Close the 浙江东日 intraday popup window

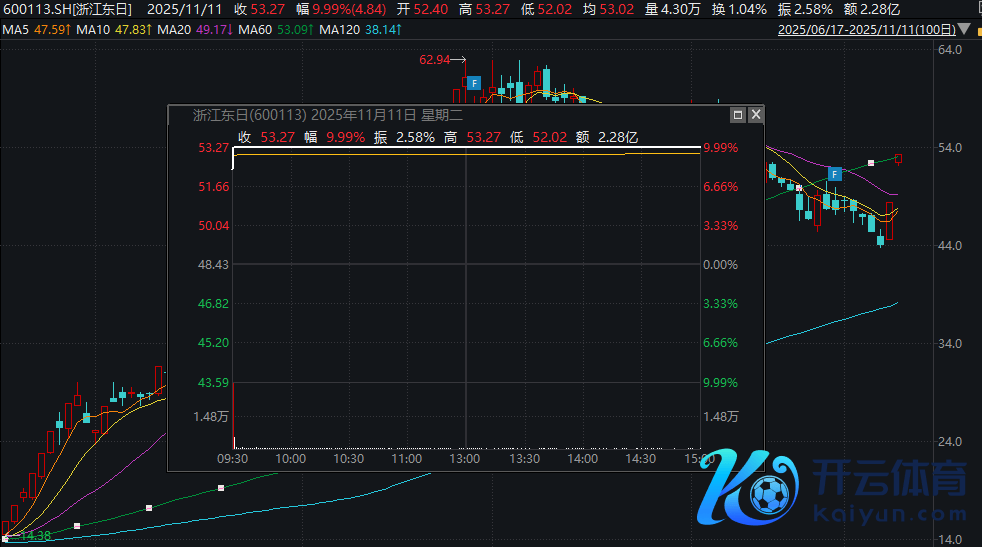pos(756,115)
